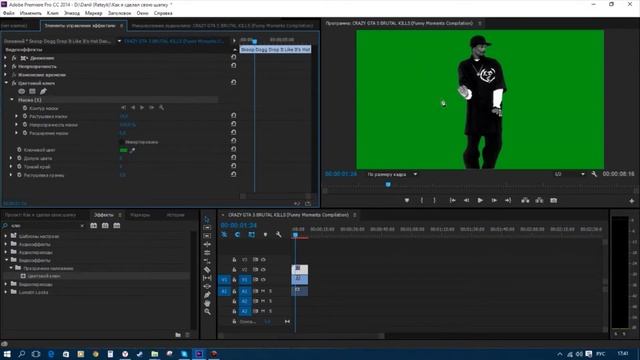This screenshot has height=360, width=640.
Task: Go to In point in Program monitor
Action: point(452,200)
